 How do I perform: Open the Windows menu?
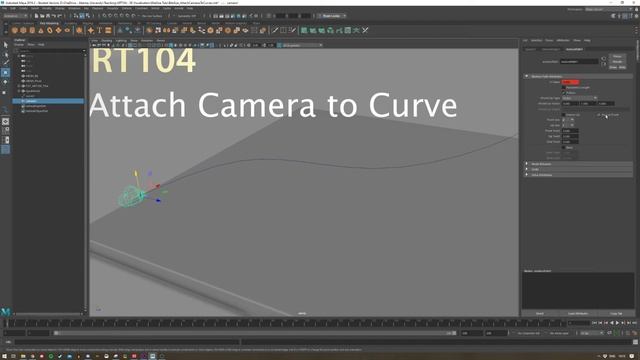(74, 8)
